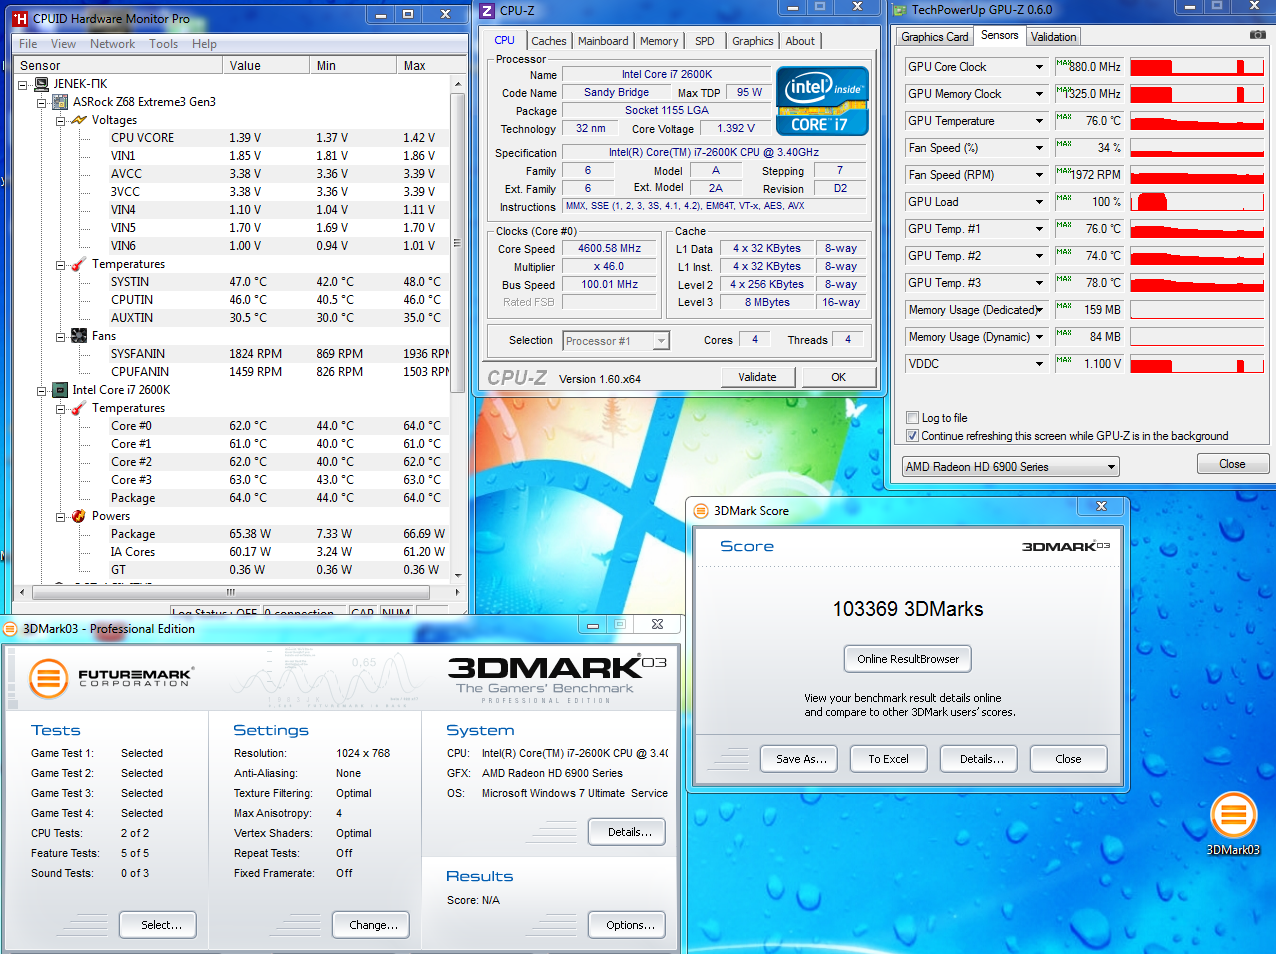Click the MAX indicator for GPU Core Clock
The width and height of the screenshot is (1276, 954).
tap(1064, 63)
